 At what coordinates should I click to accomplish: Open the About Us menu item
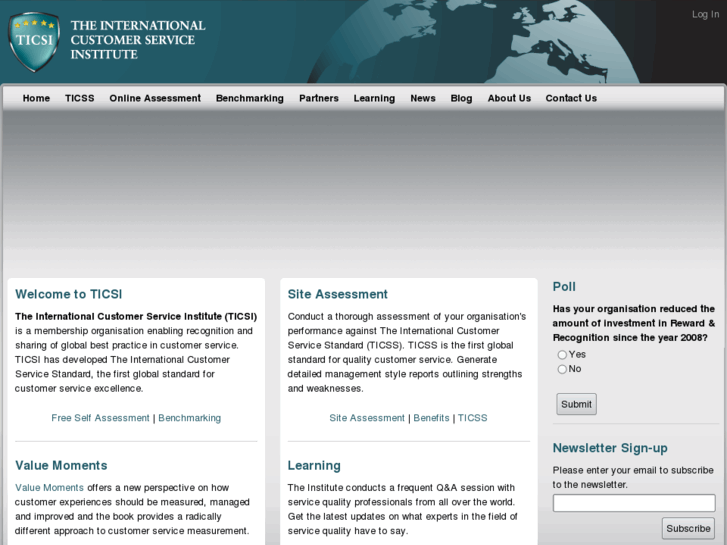509,98
